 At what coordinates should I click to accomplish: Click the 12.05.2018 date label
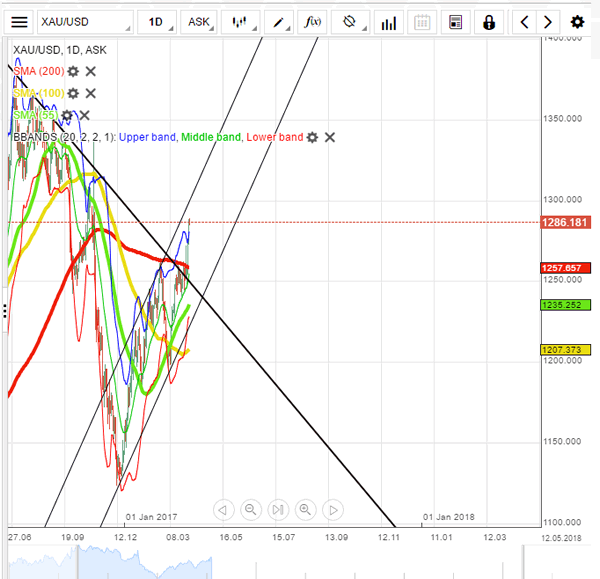(x=561, y=538)
